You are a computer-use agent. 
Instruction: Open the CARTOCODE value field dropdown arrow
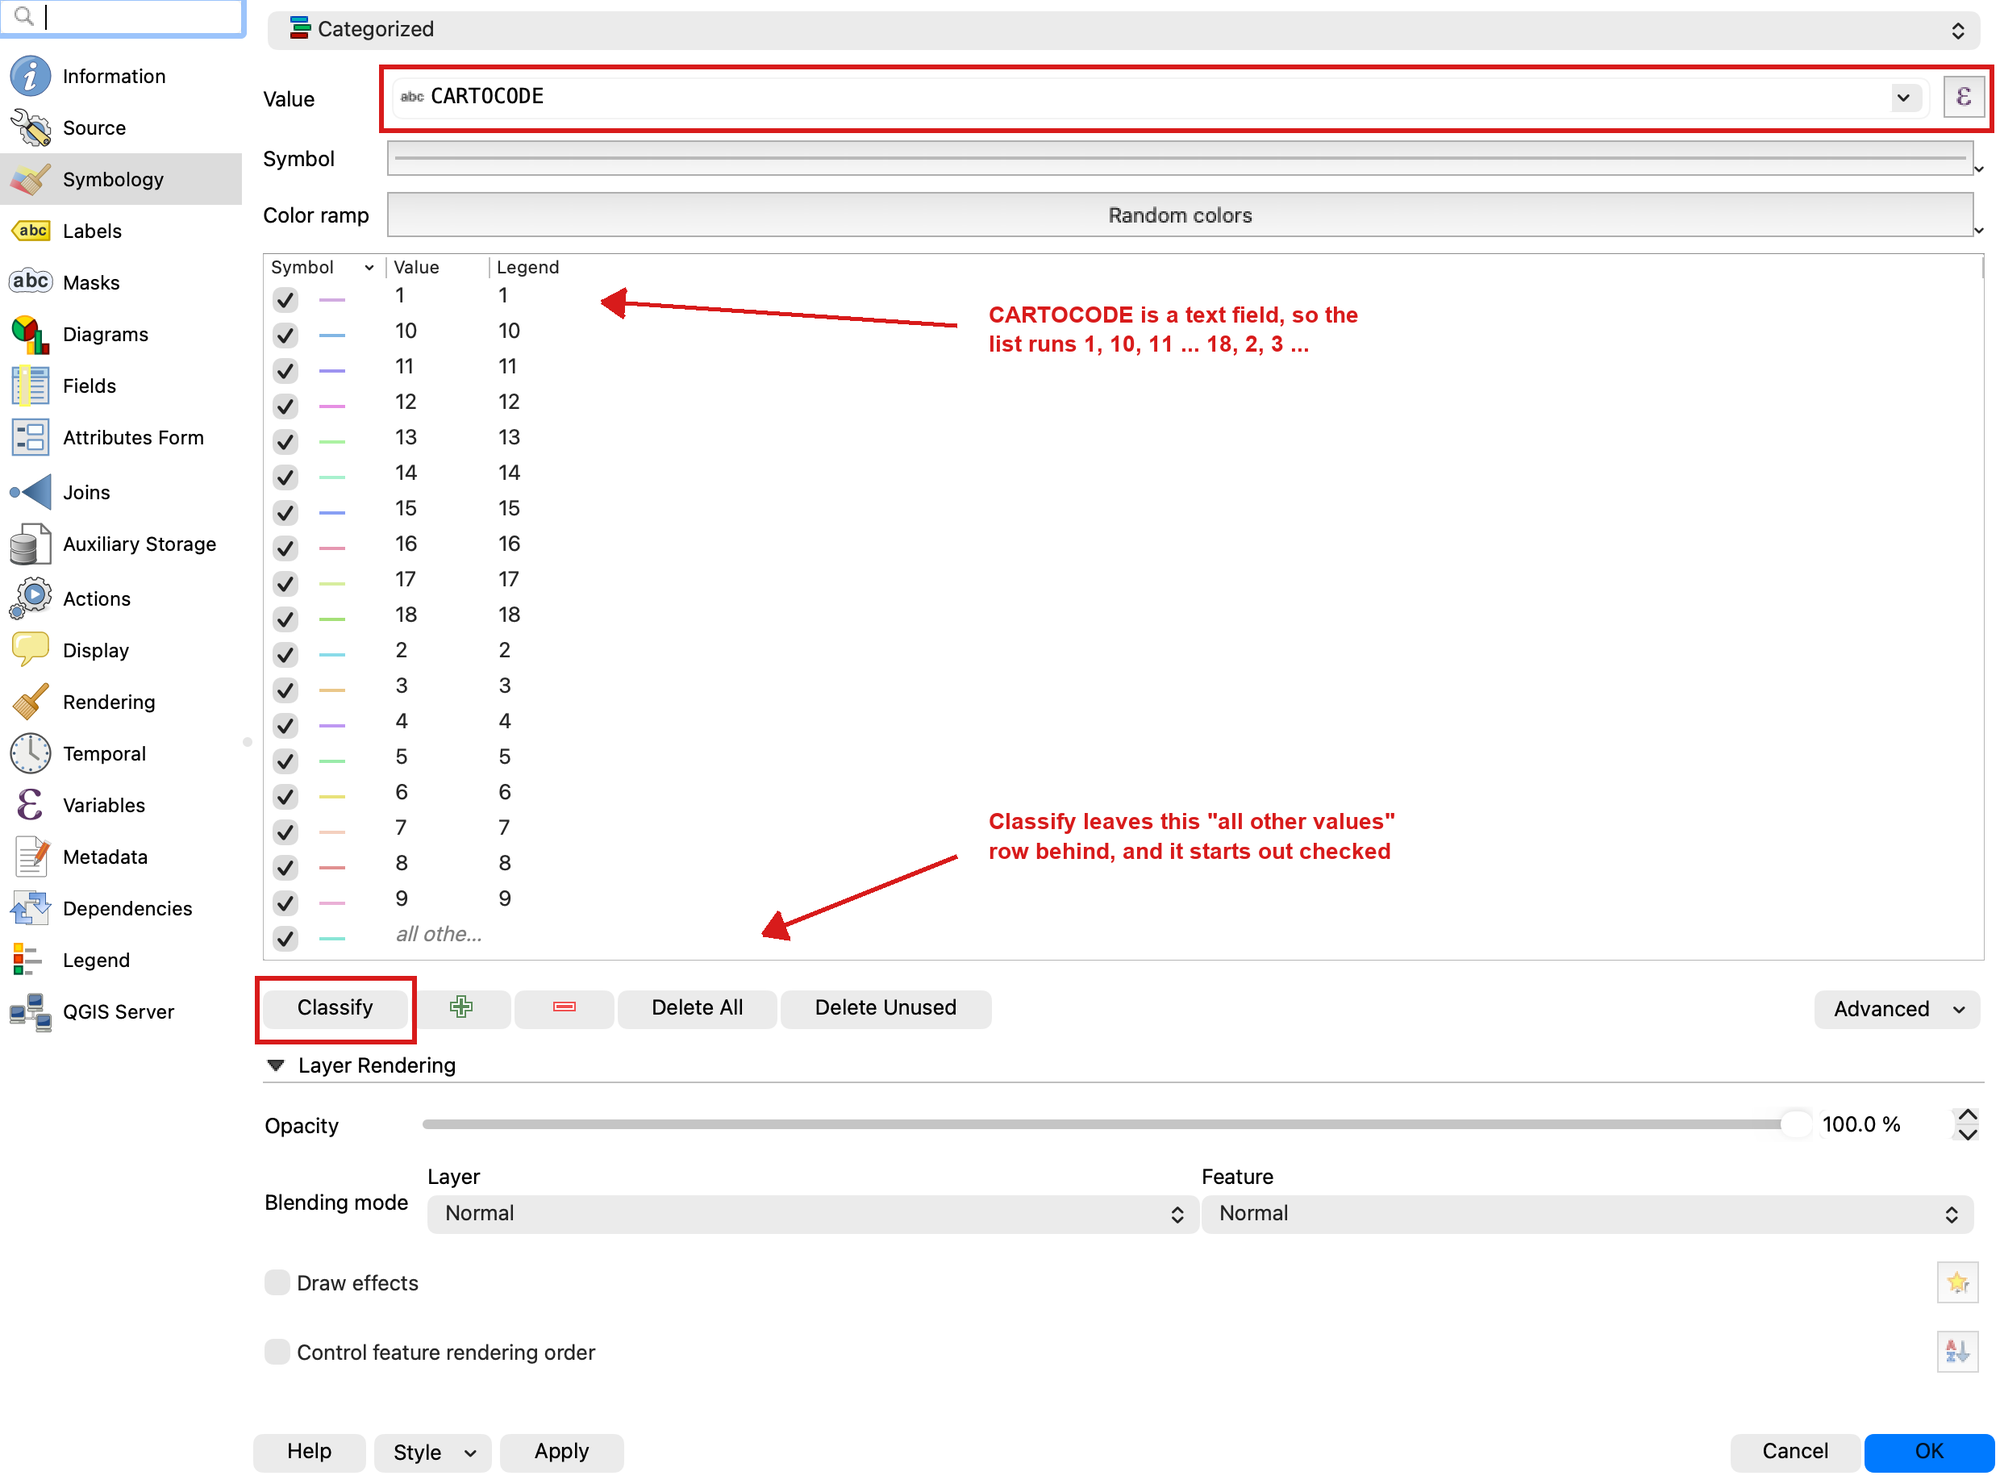pos(1903,97)
